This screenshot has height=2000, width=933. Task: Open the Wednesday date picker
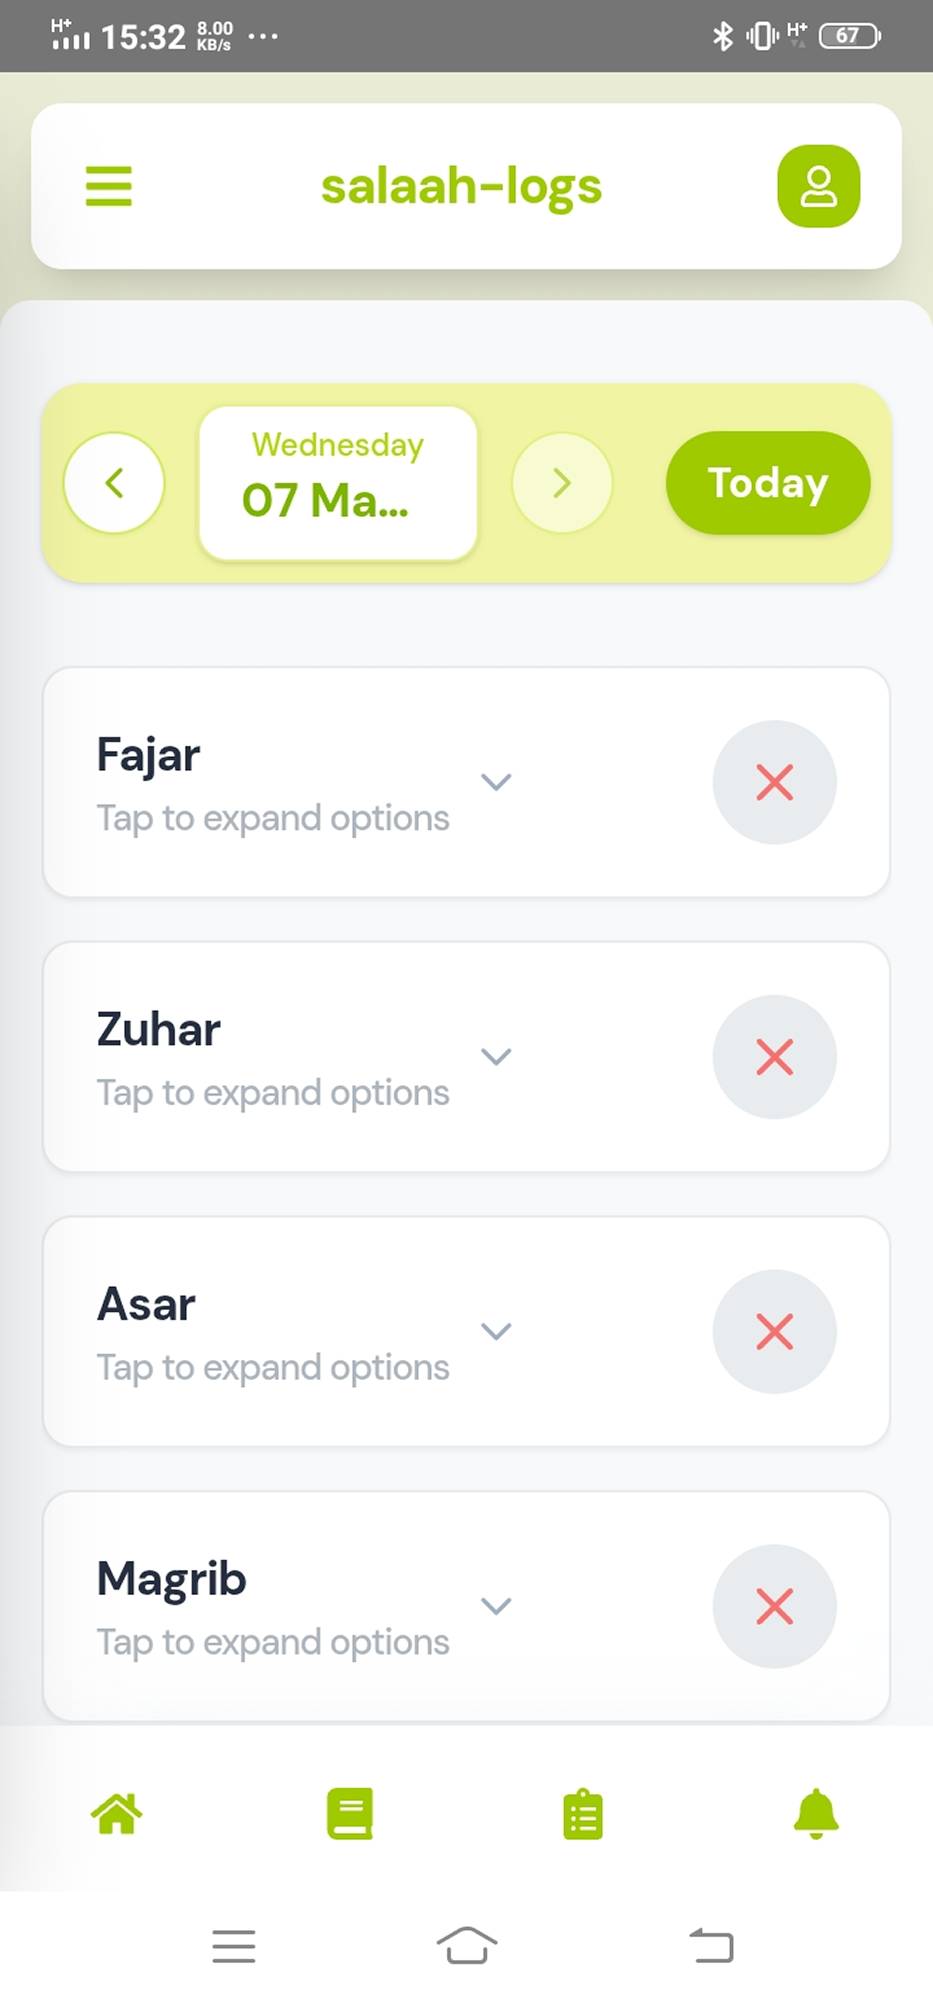pyautogui.click(x=338, y=483)
